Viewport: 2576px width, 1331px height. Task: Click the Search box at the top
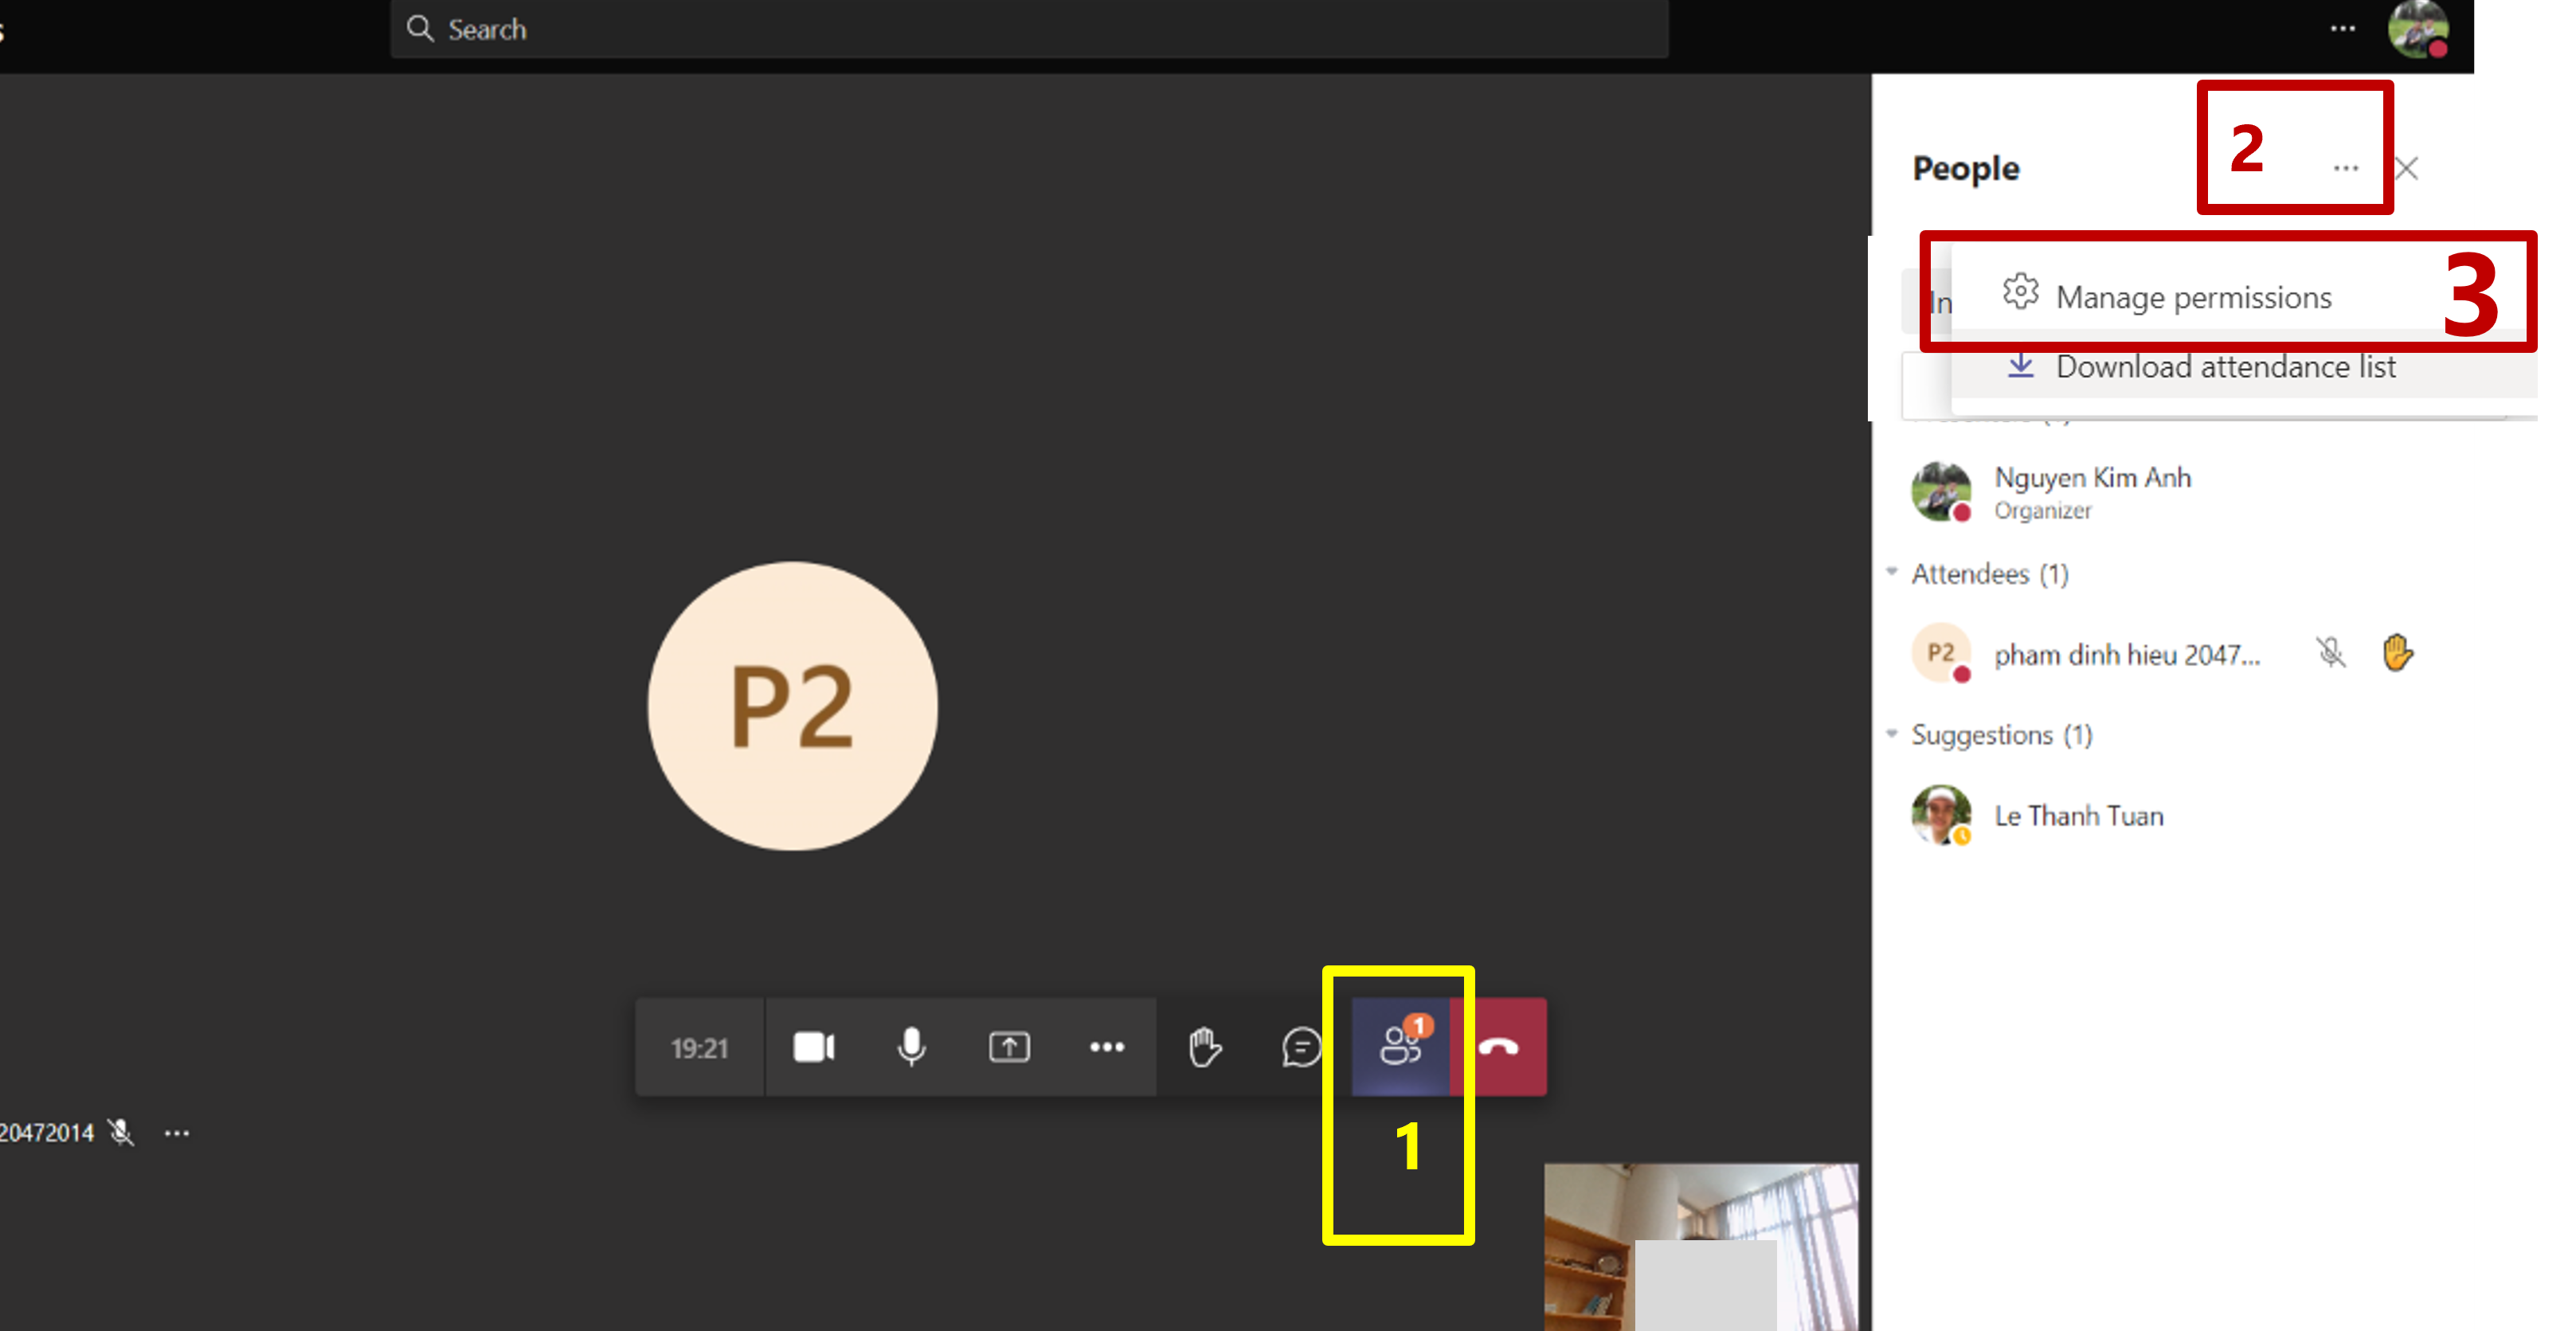[1028, 29]
